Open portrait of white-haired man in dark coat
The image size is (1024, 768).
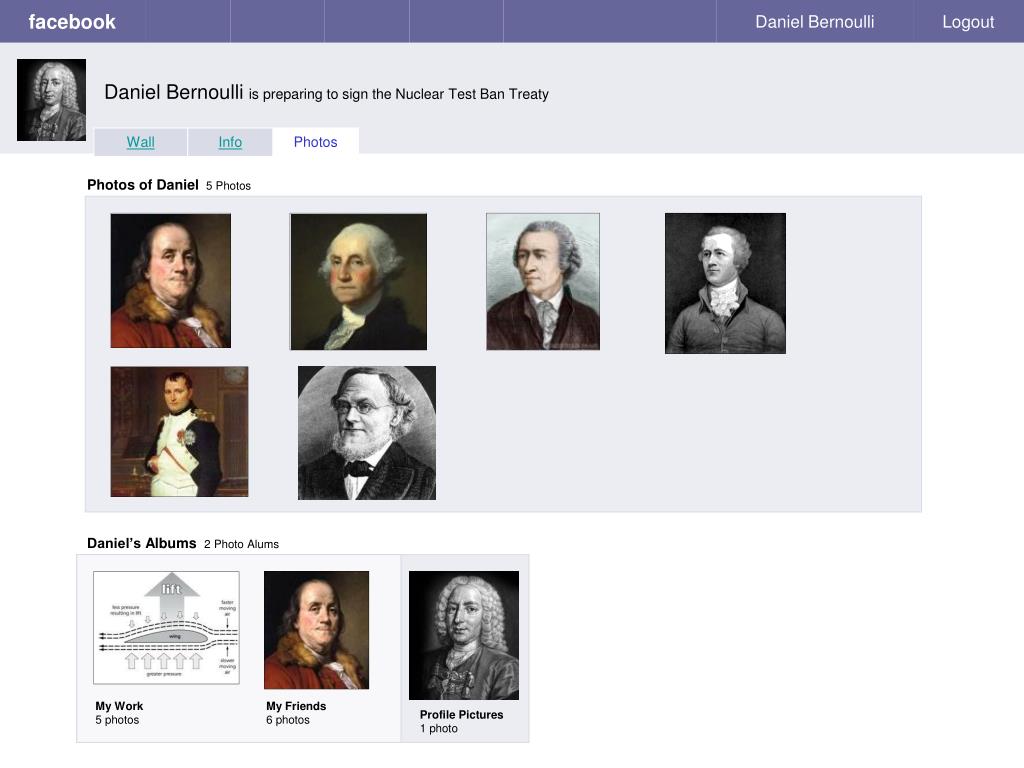click(359, 281)
